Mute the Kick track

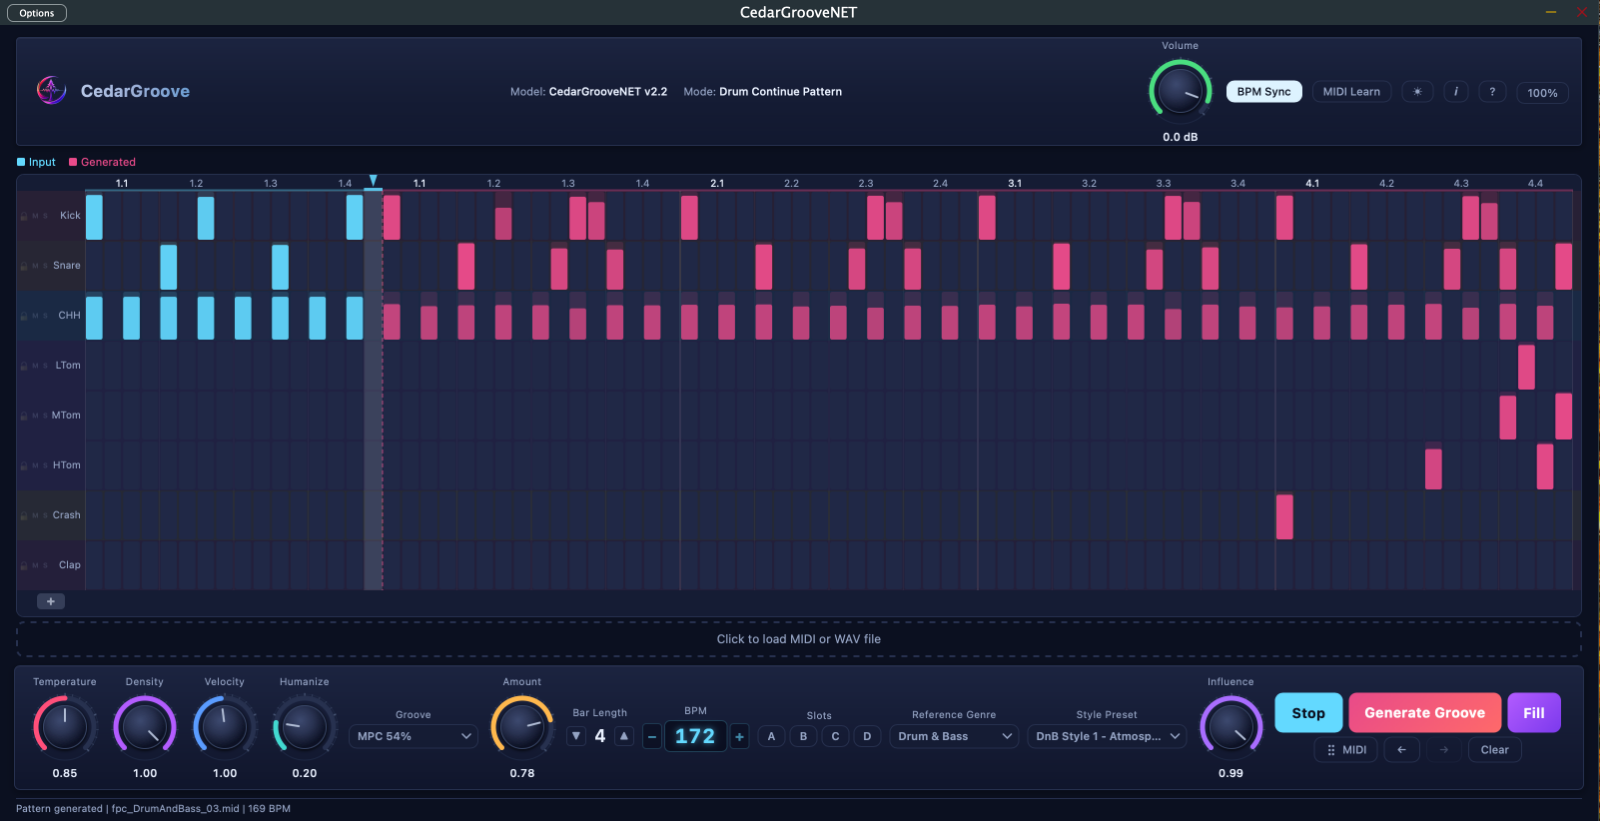point(35,216)
